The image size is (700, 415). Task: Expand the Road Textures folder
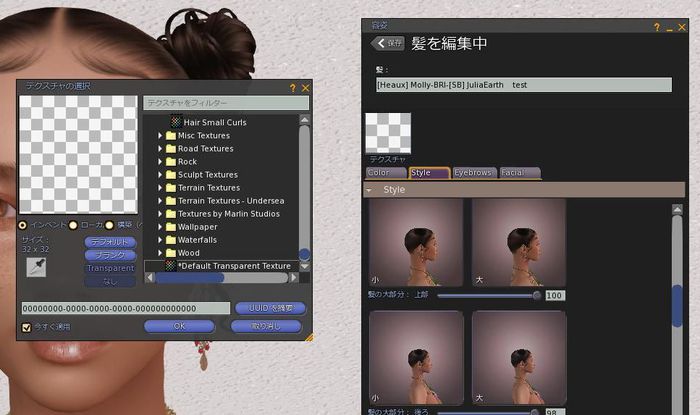pos(160,149)
